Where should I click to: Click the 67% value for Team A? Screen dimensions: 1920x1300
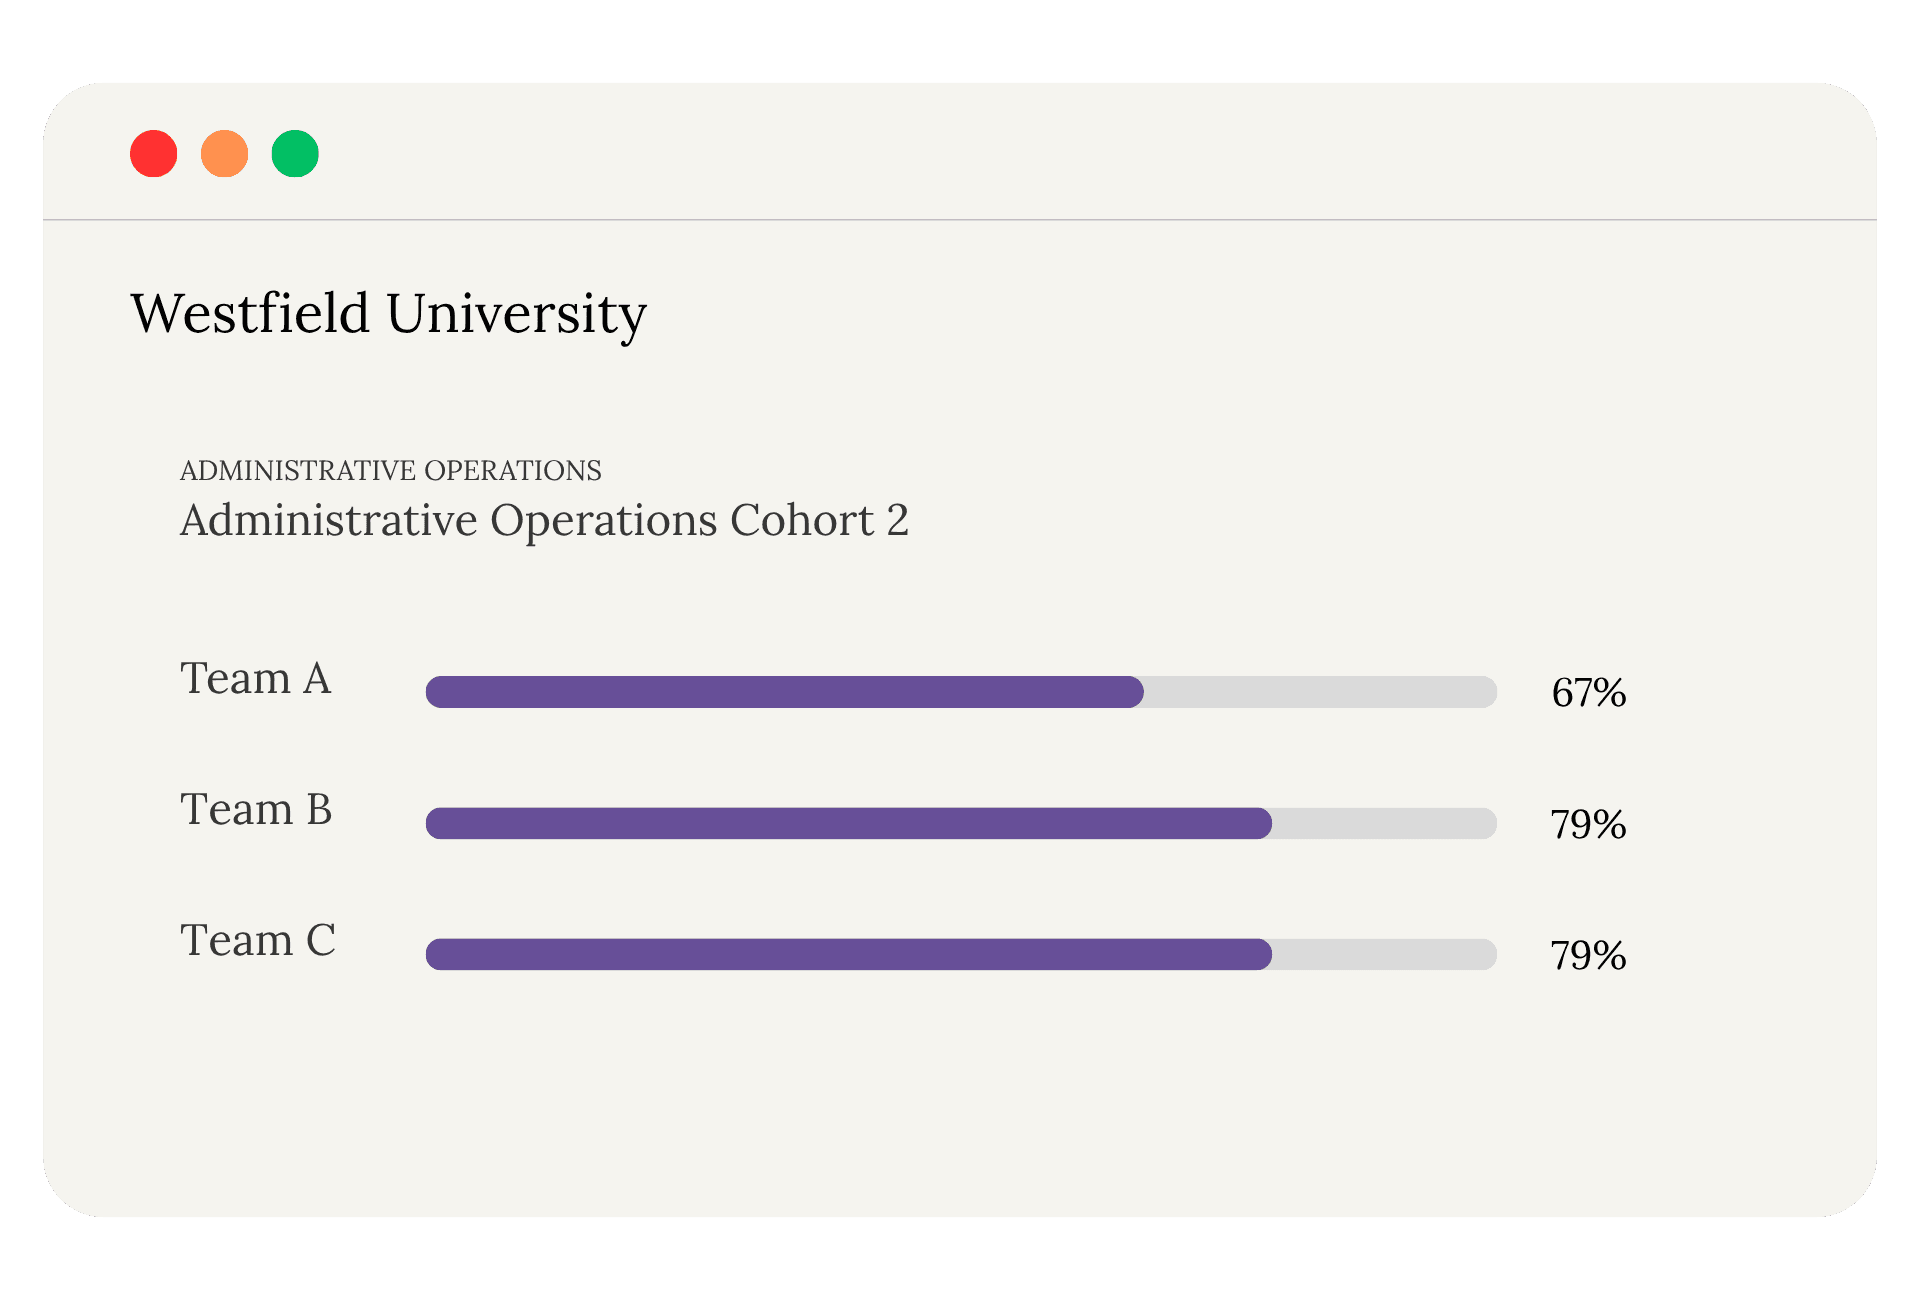pos(1588,692)
